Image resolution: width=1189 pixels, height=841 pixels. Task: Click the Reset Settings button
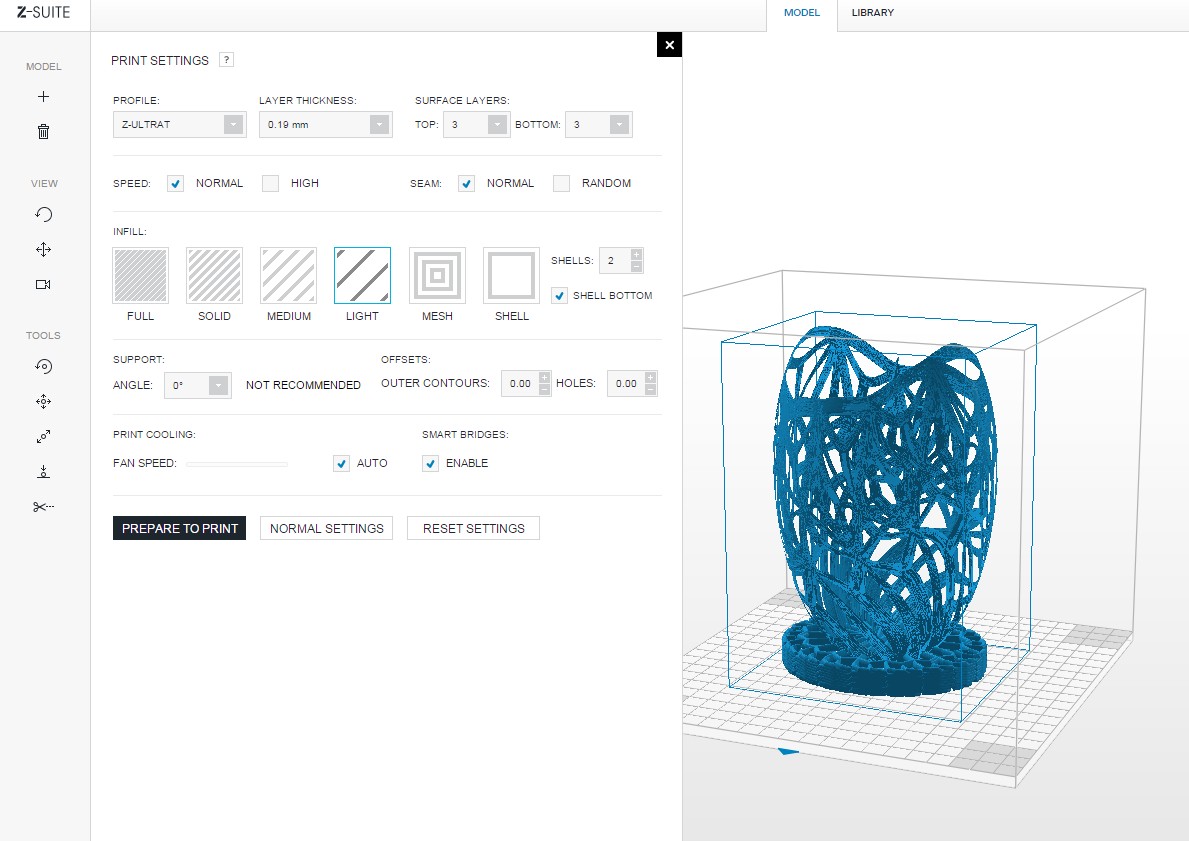473,529
